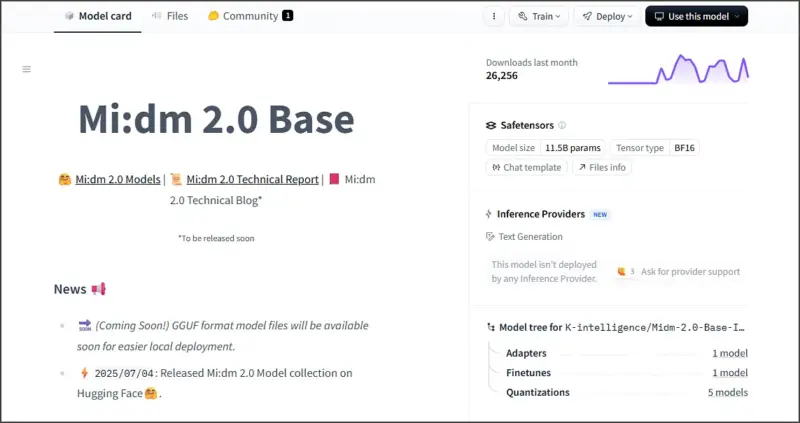Open the Mi:dm 2.0 Technical Report link
The image size is (800, 423).
click(253, 180)
